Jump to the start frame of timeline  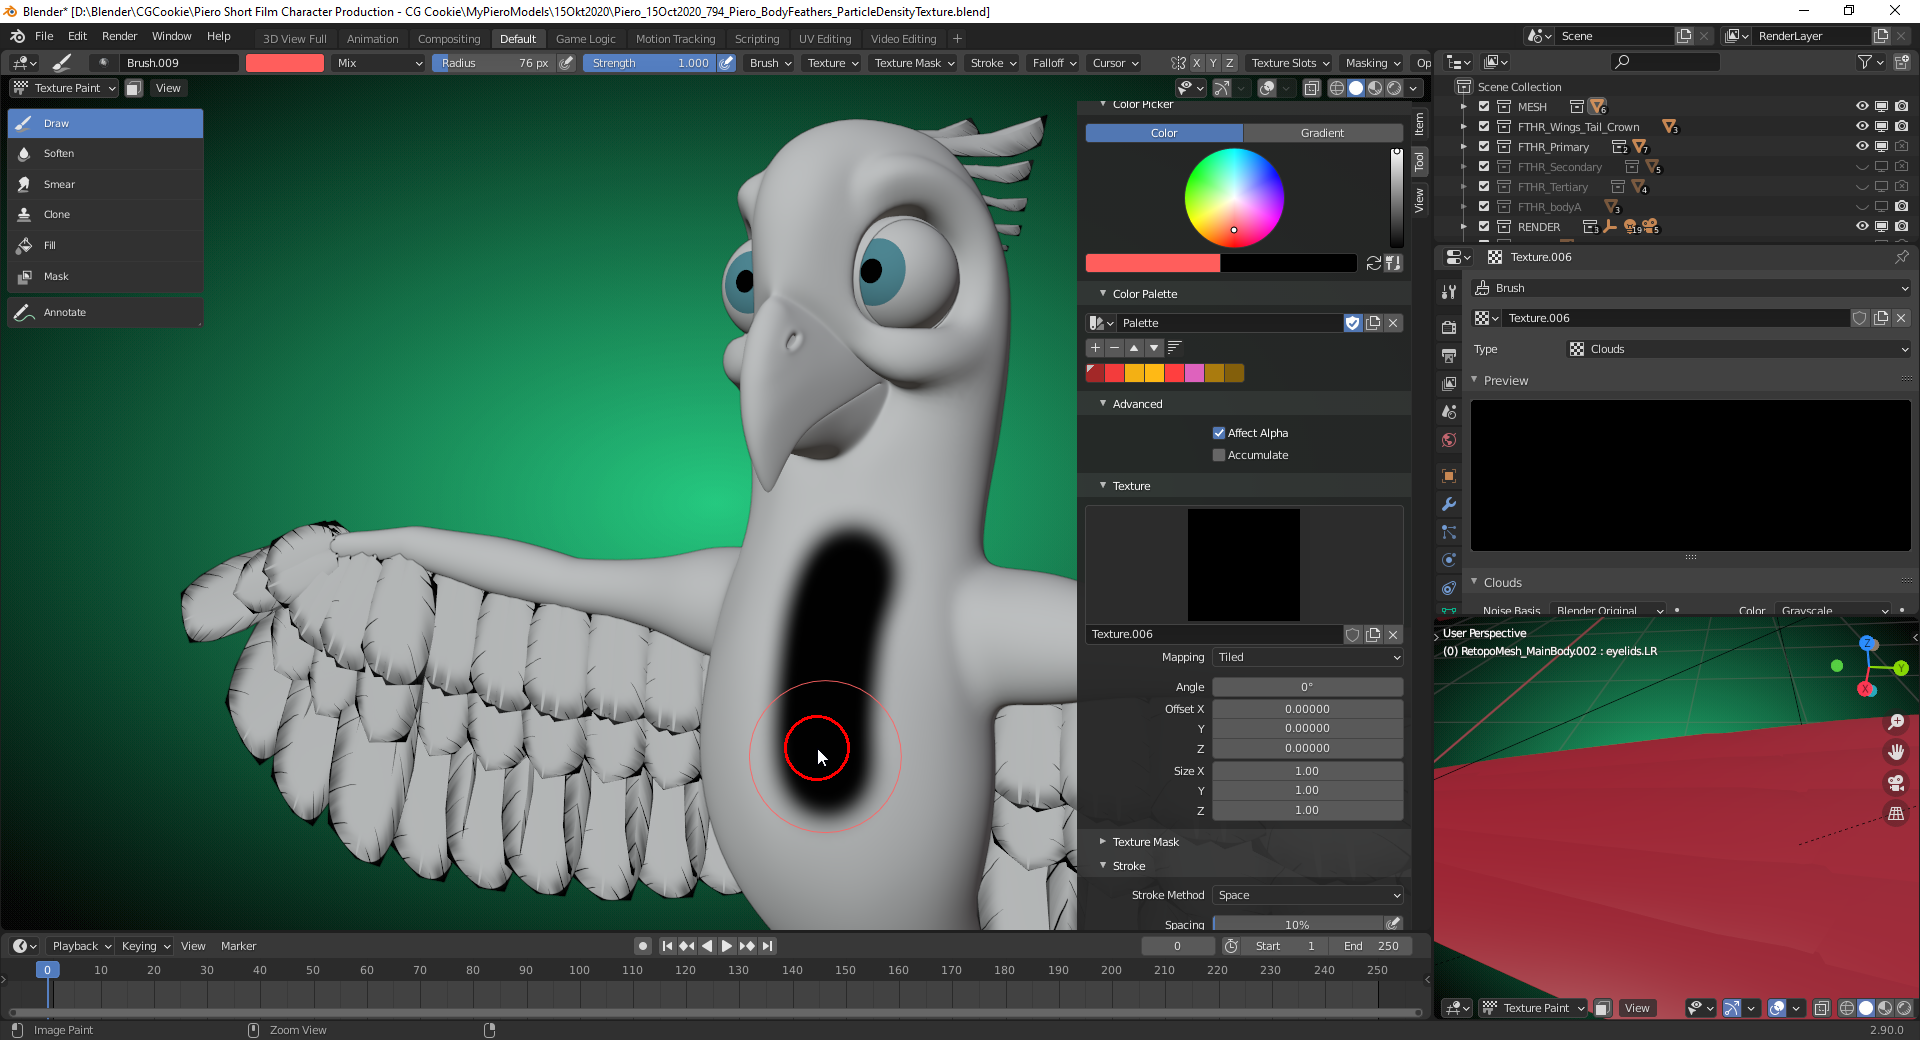(x=667, y=946)
